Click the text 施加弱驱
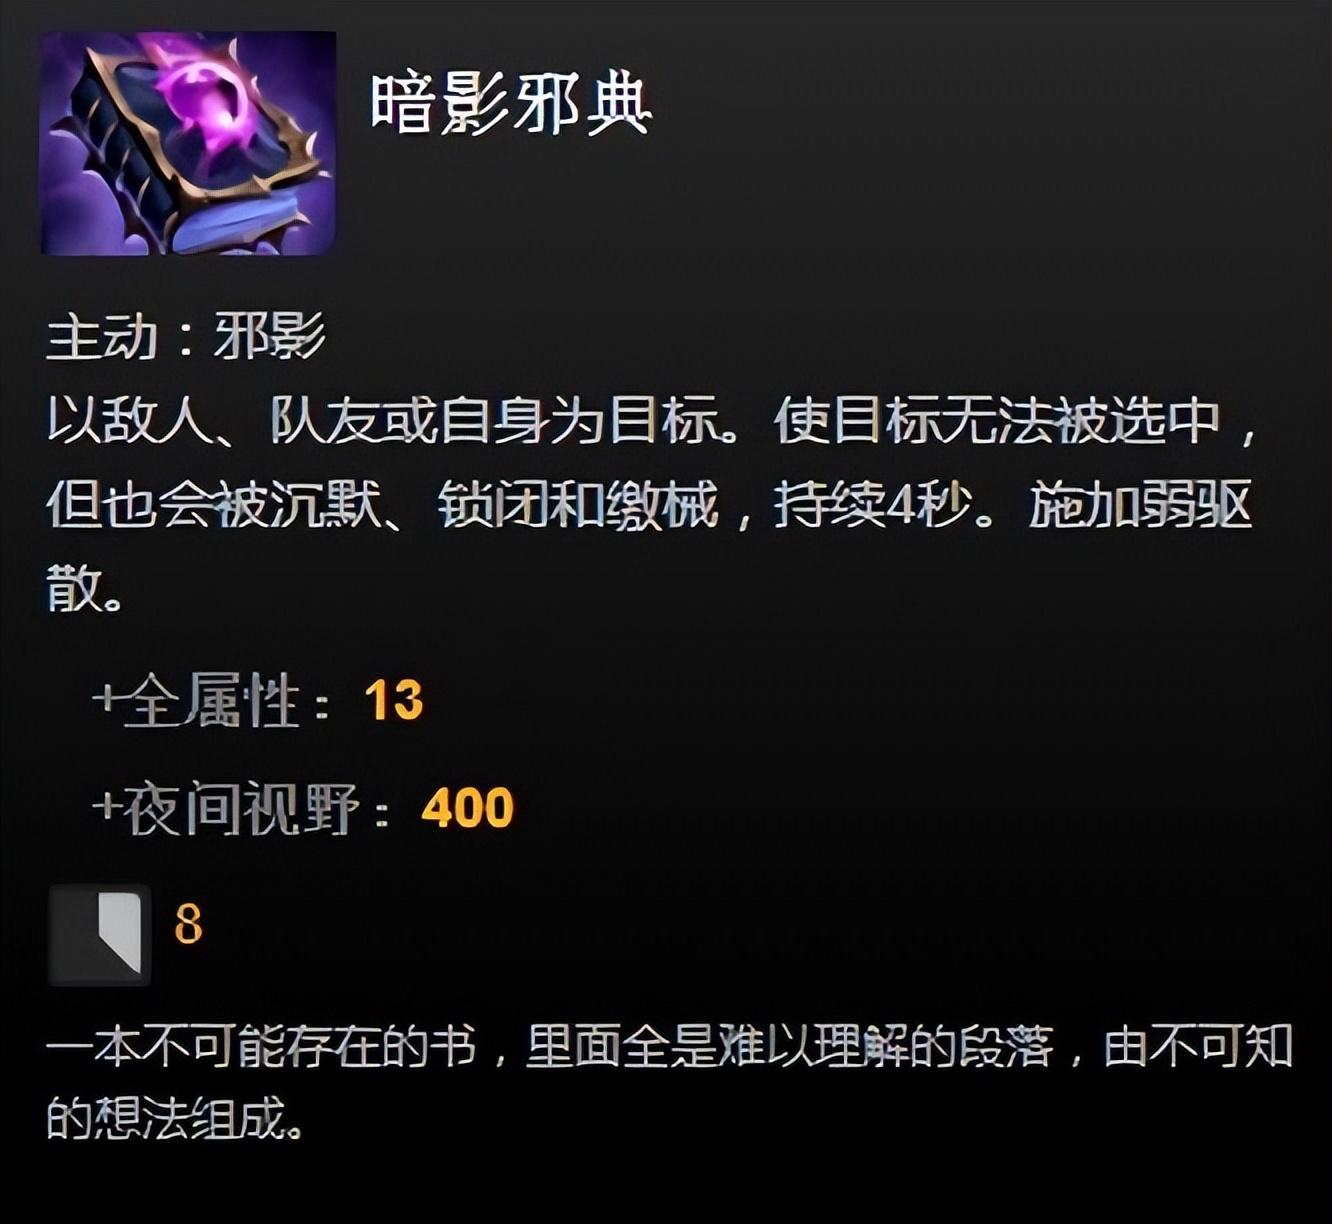The height and width of the screenshot is (1224, 1332). pyautogui.click(x=1141, y=504)
